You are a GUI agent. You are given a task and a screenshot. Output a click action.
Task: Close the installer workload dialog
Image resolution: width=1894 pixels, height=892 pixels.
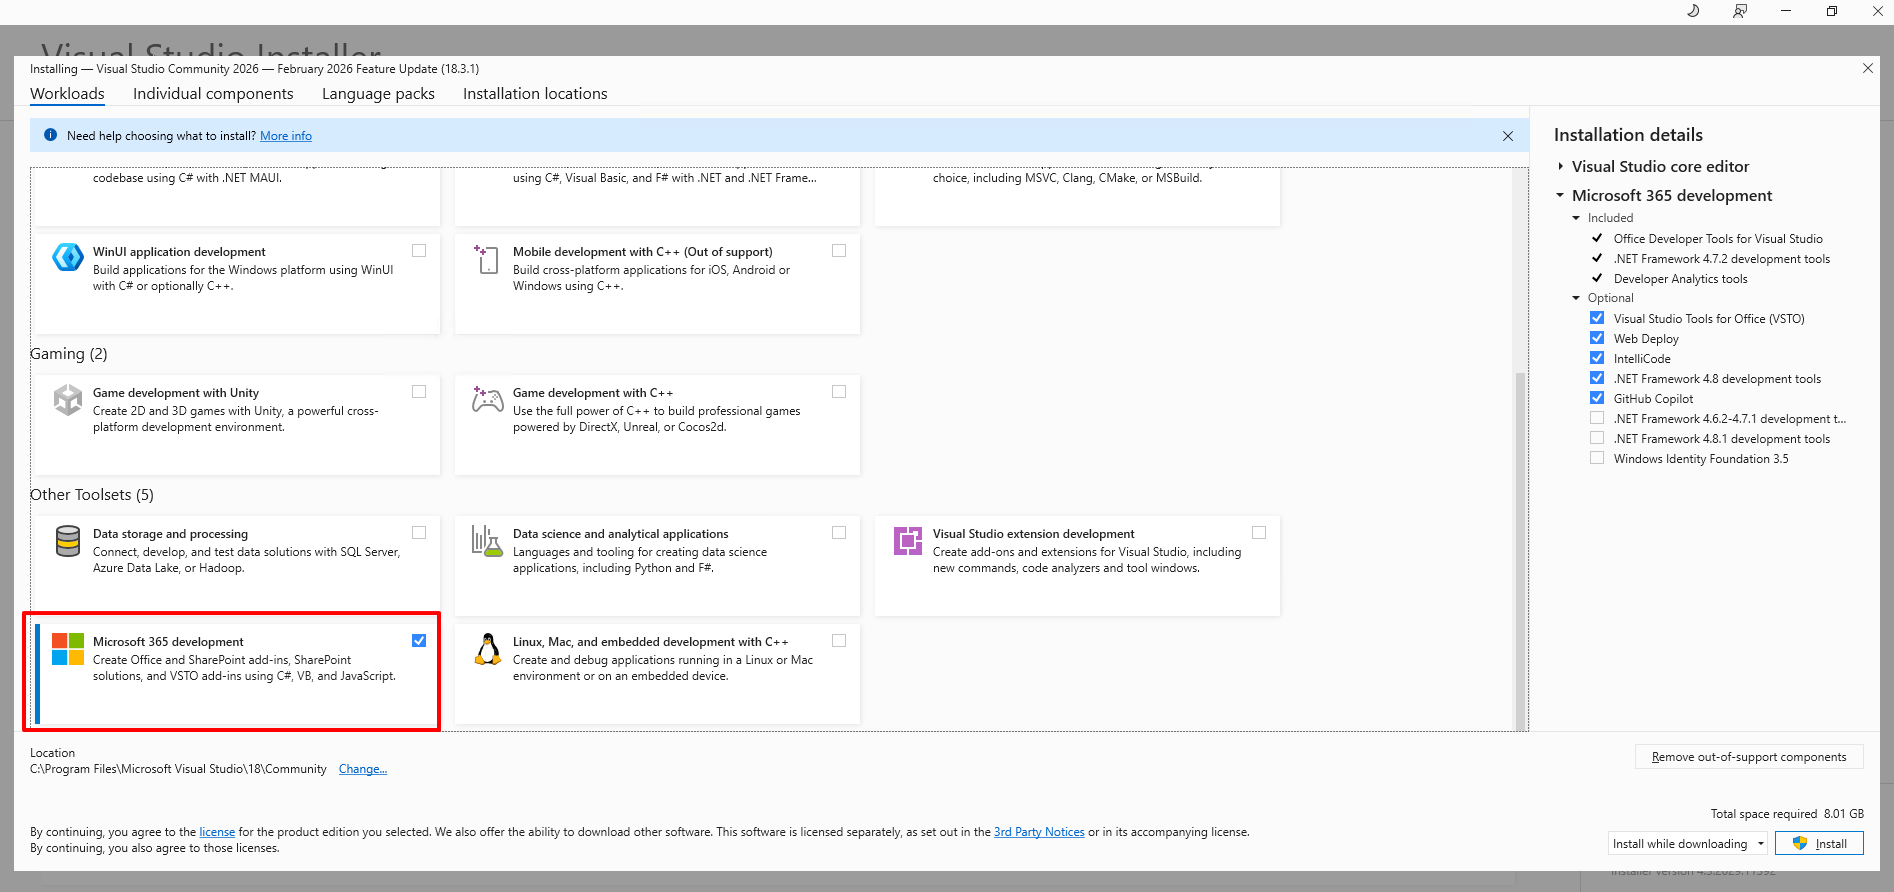[1867, 68]
